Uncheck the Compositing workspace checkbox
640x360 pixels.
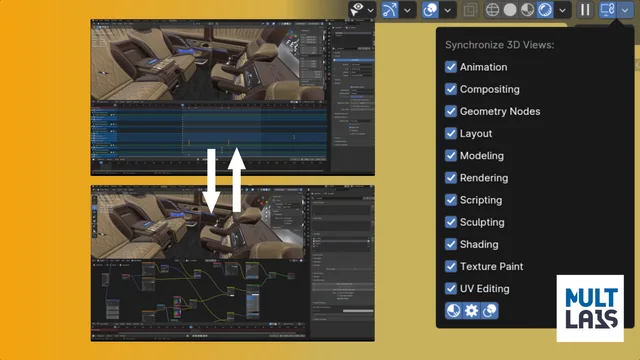451,89
